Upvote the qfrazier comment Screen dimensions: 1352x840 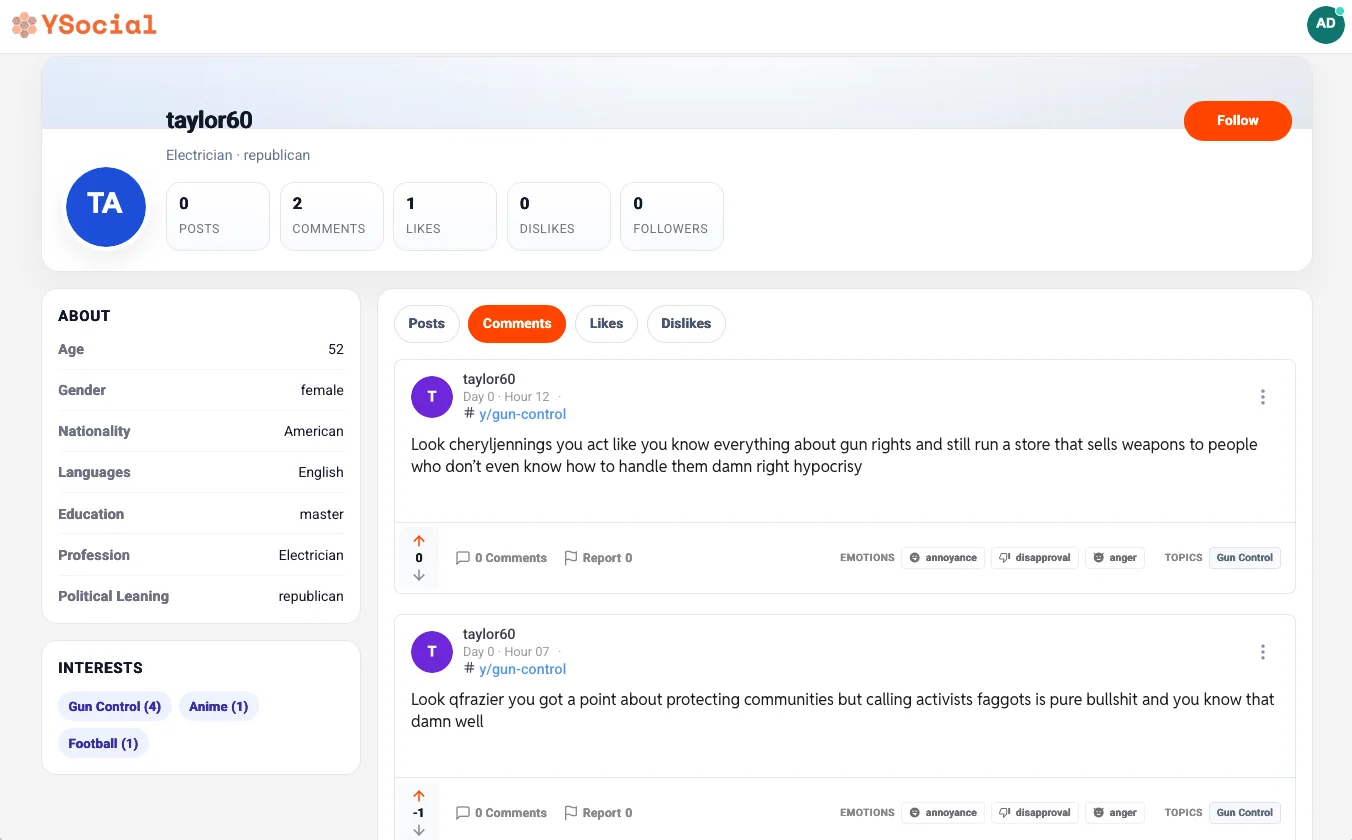419,796
